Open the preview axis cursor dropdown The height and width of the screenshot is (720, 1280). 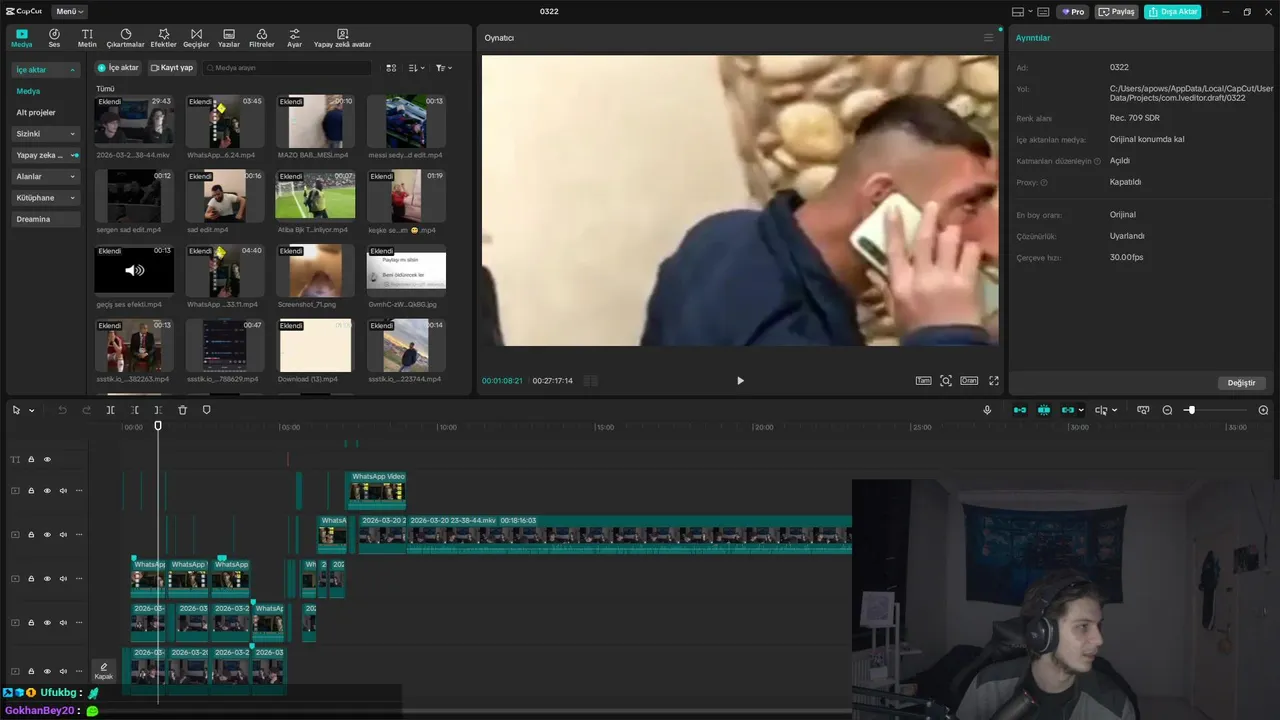coord(1114,410)
